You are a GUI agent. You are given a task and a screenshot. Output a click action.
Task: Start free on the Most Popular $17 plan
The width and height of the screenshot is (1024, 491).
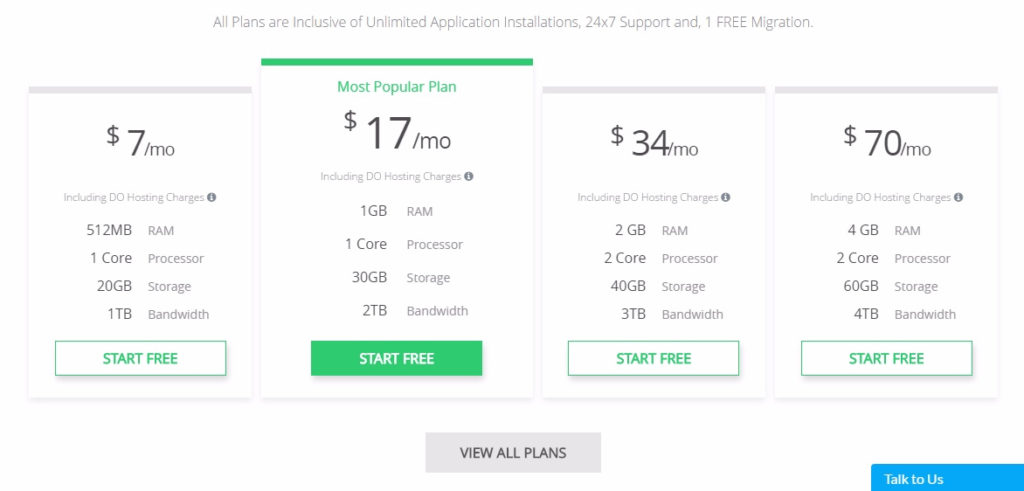click(x=396, y=358)
